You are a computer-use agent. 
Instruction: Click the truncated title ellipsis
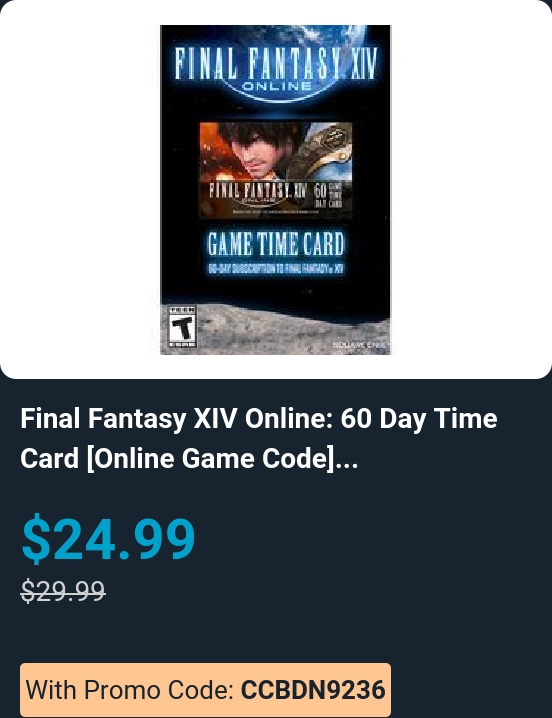coord(347,460)
